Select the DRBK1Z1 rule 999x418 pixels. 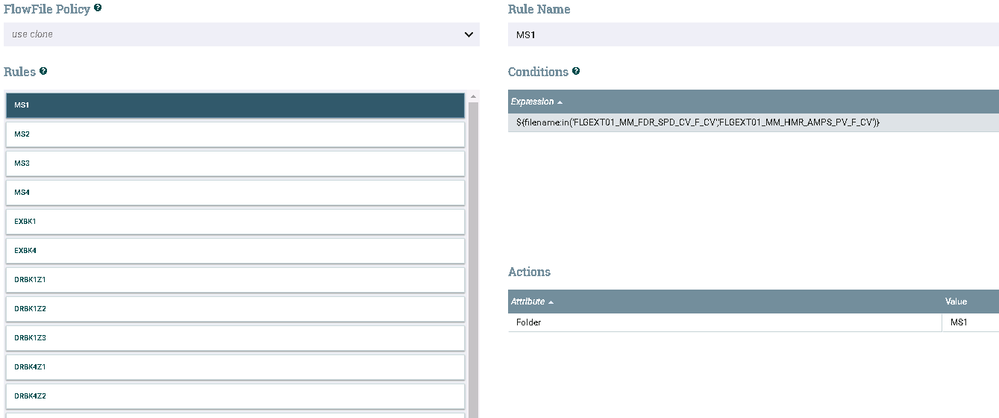click(235, 279)
